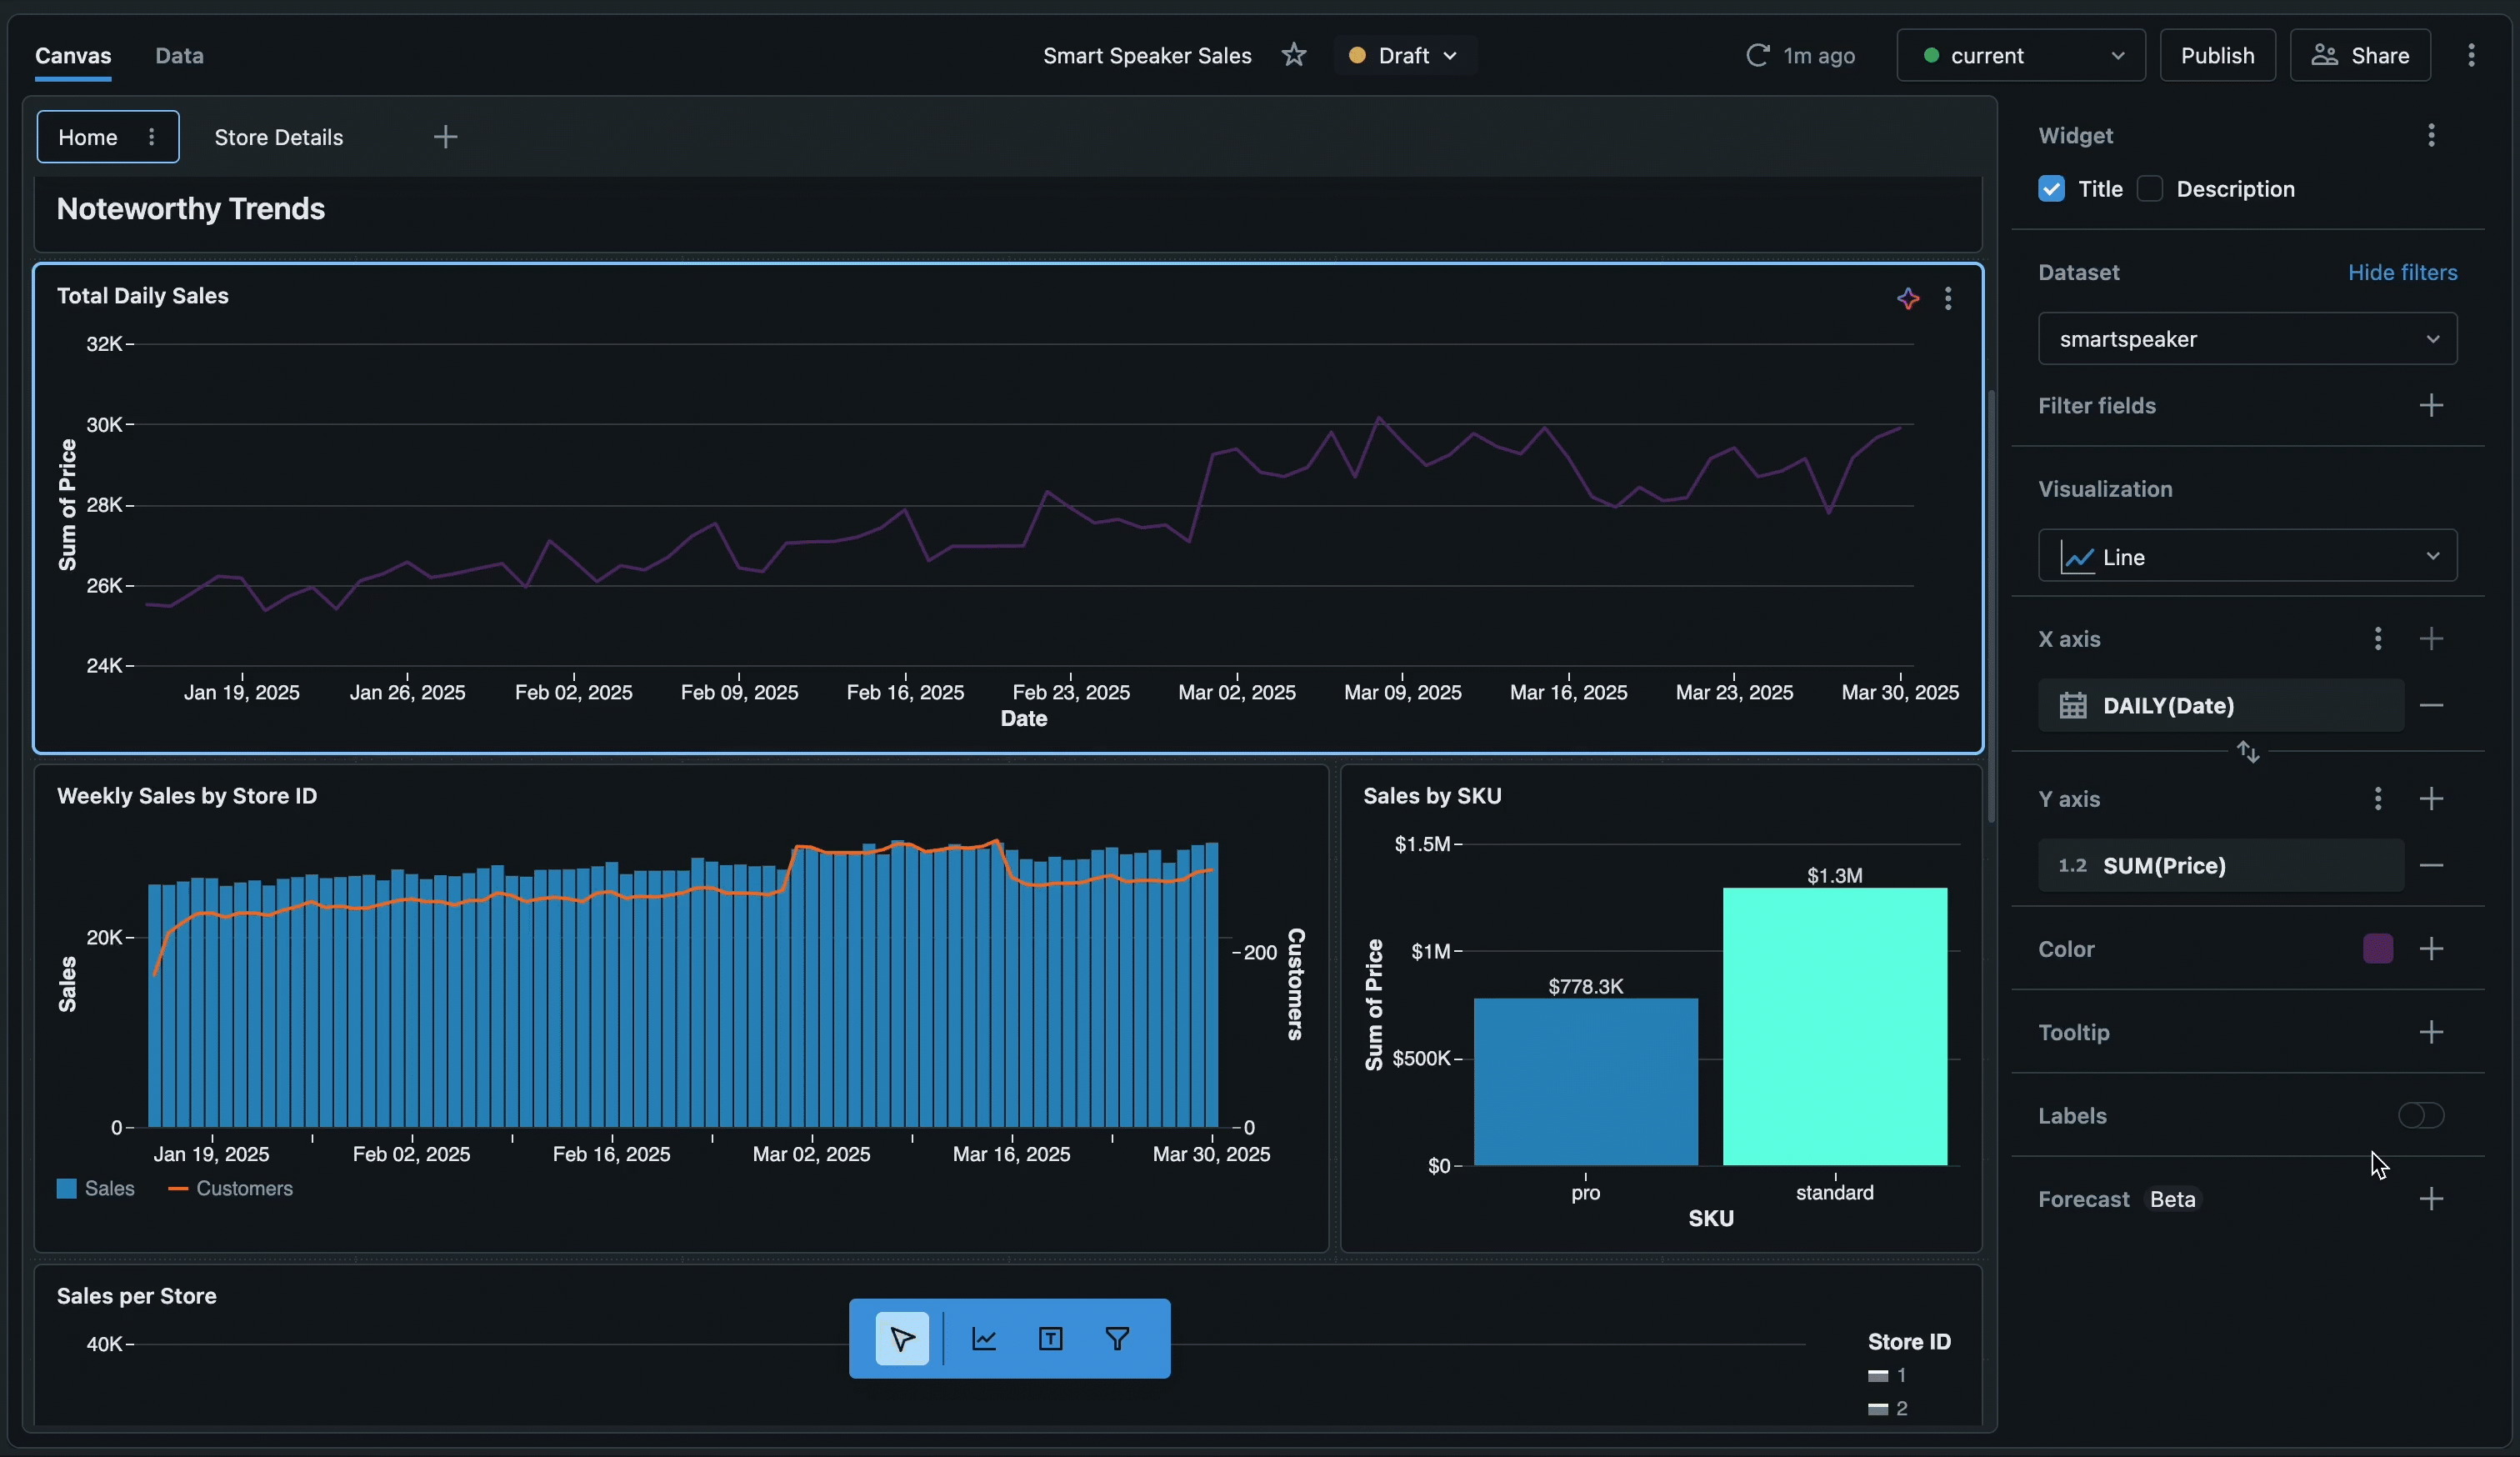
Task: Expand the Line visualization type dropdown
Action: point(2246,556)
